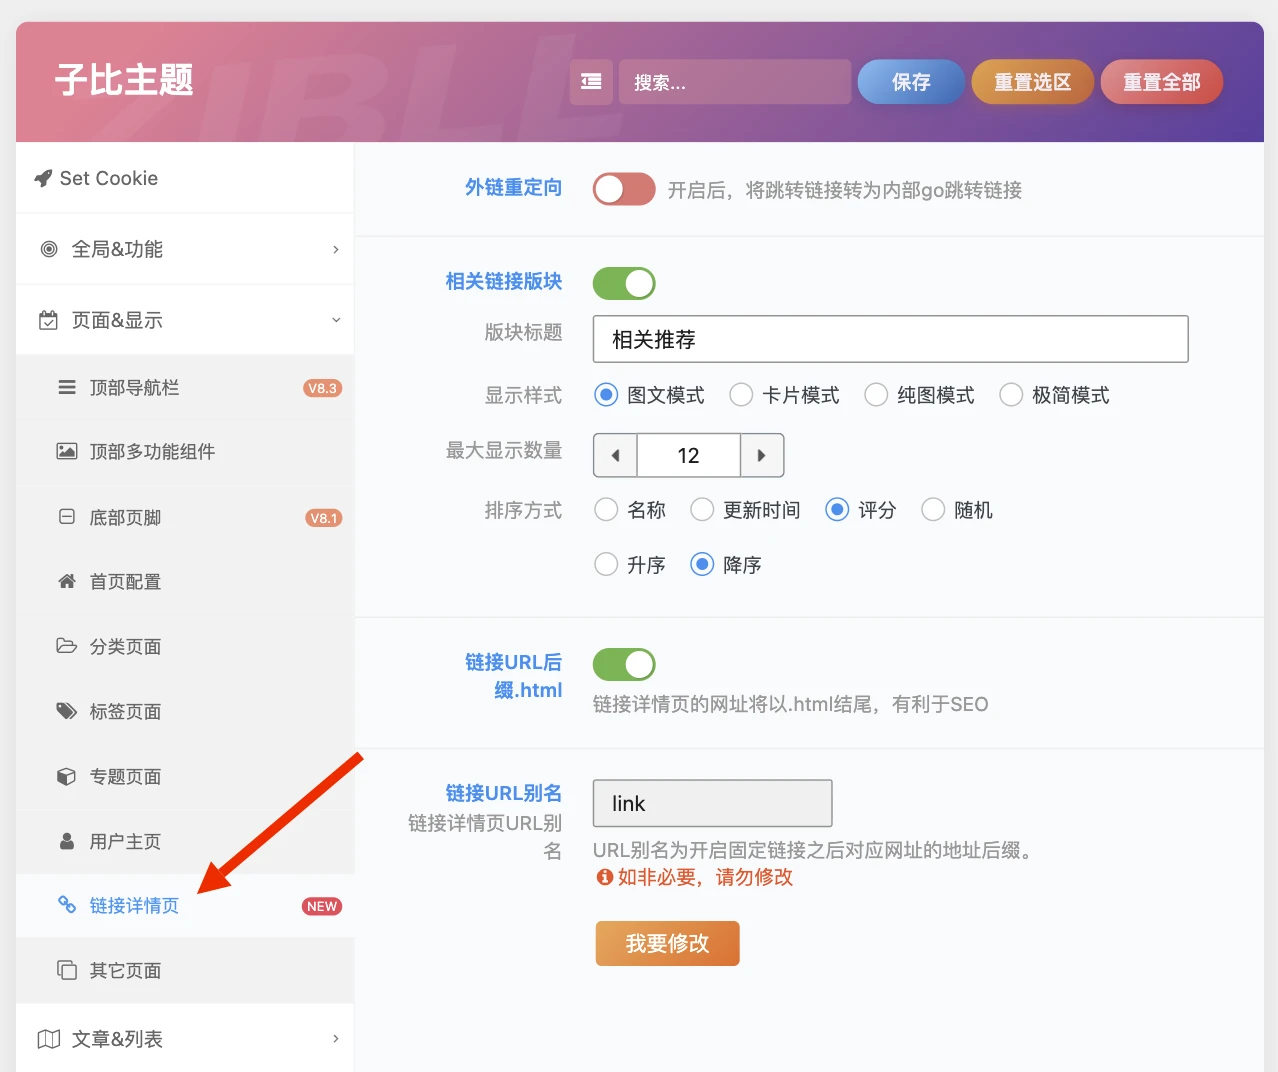Turn off the 相关链接版块 switch
The height and width of the screenshot is (1072, 1278).
coord(624,283)
